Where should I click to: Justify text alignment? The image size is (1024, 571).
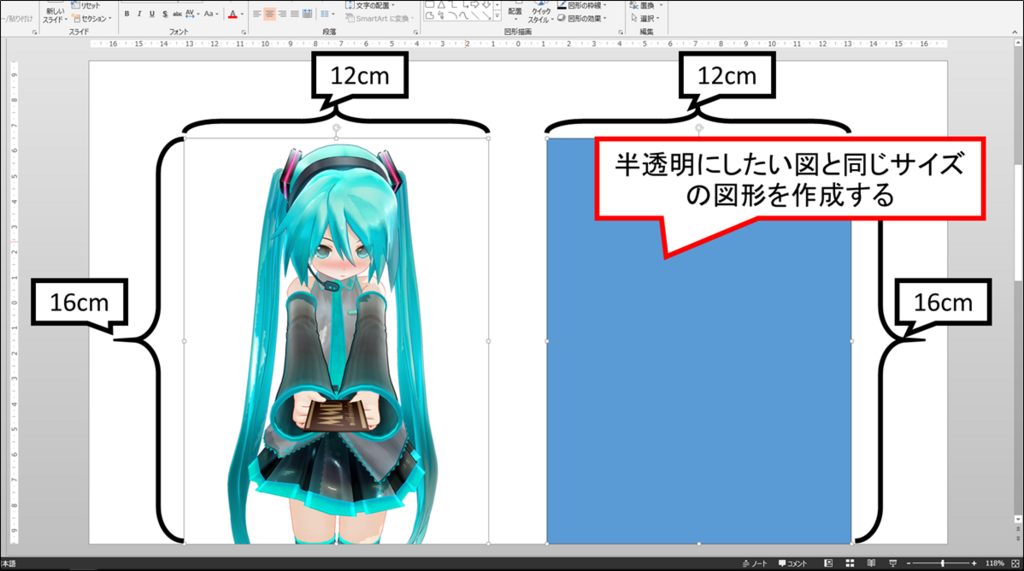click(x=295, y=14)
